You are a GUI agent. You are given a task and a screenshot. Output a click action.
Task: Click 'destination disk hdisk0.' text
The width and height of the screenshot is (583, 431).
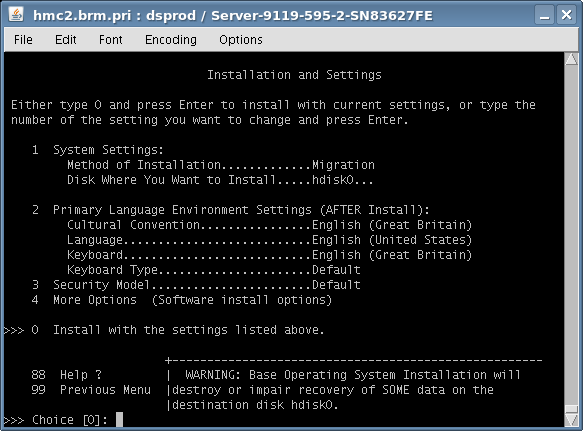[255, 405]
